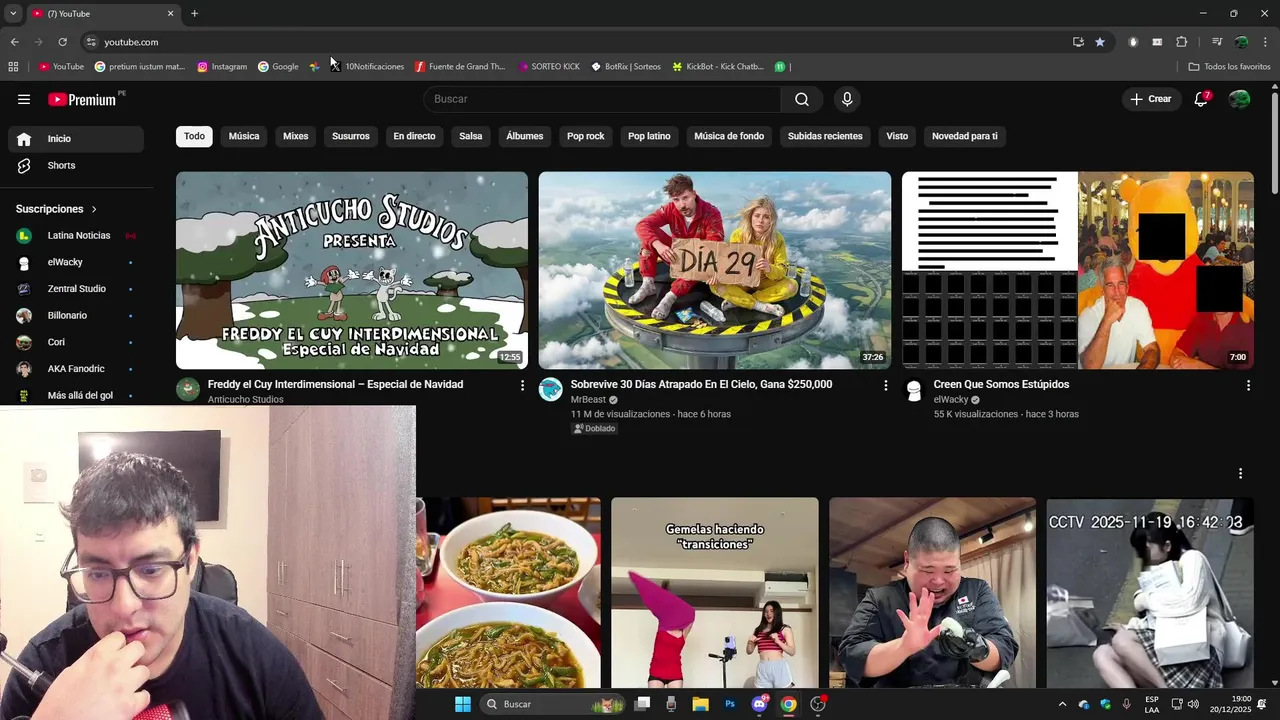Select the Susurros filter chip
Viewport: 1280px width, 720px height.
[351, 136]
